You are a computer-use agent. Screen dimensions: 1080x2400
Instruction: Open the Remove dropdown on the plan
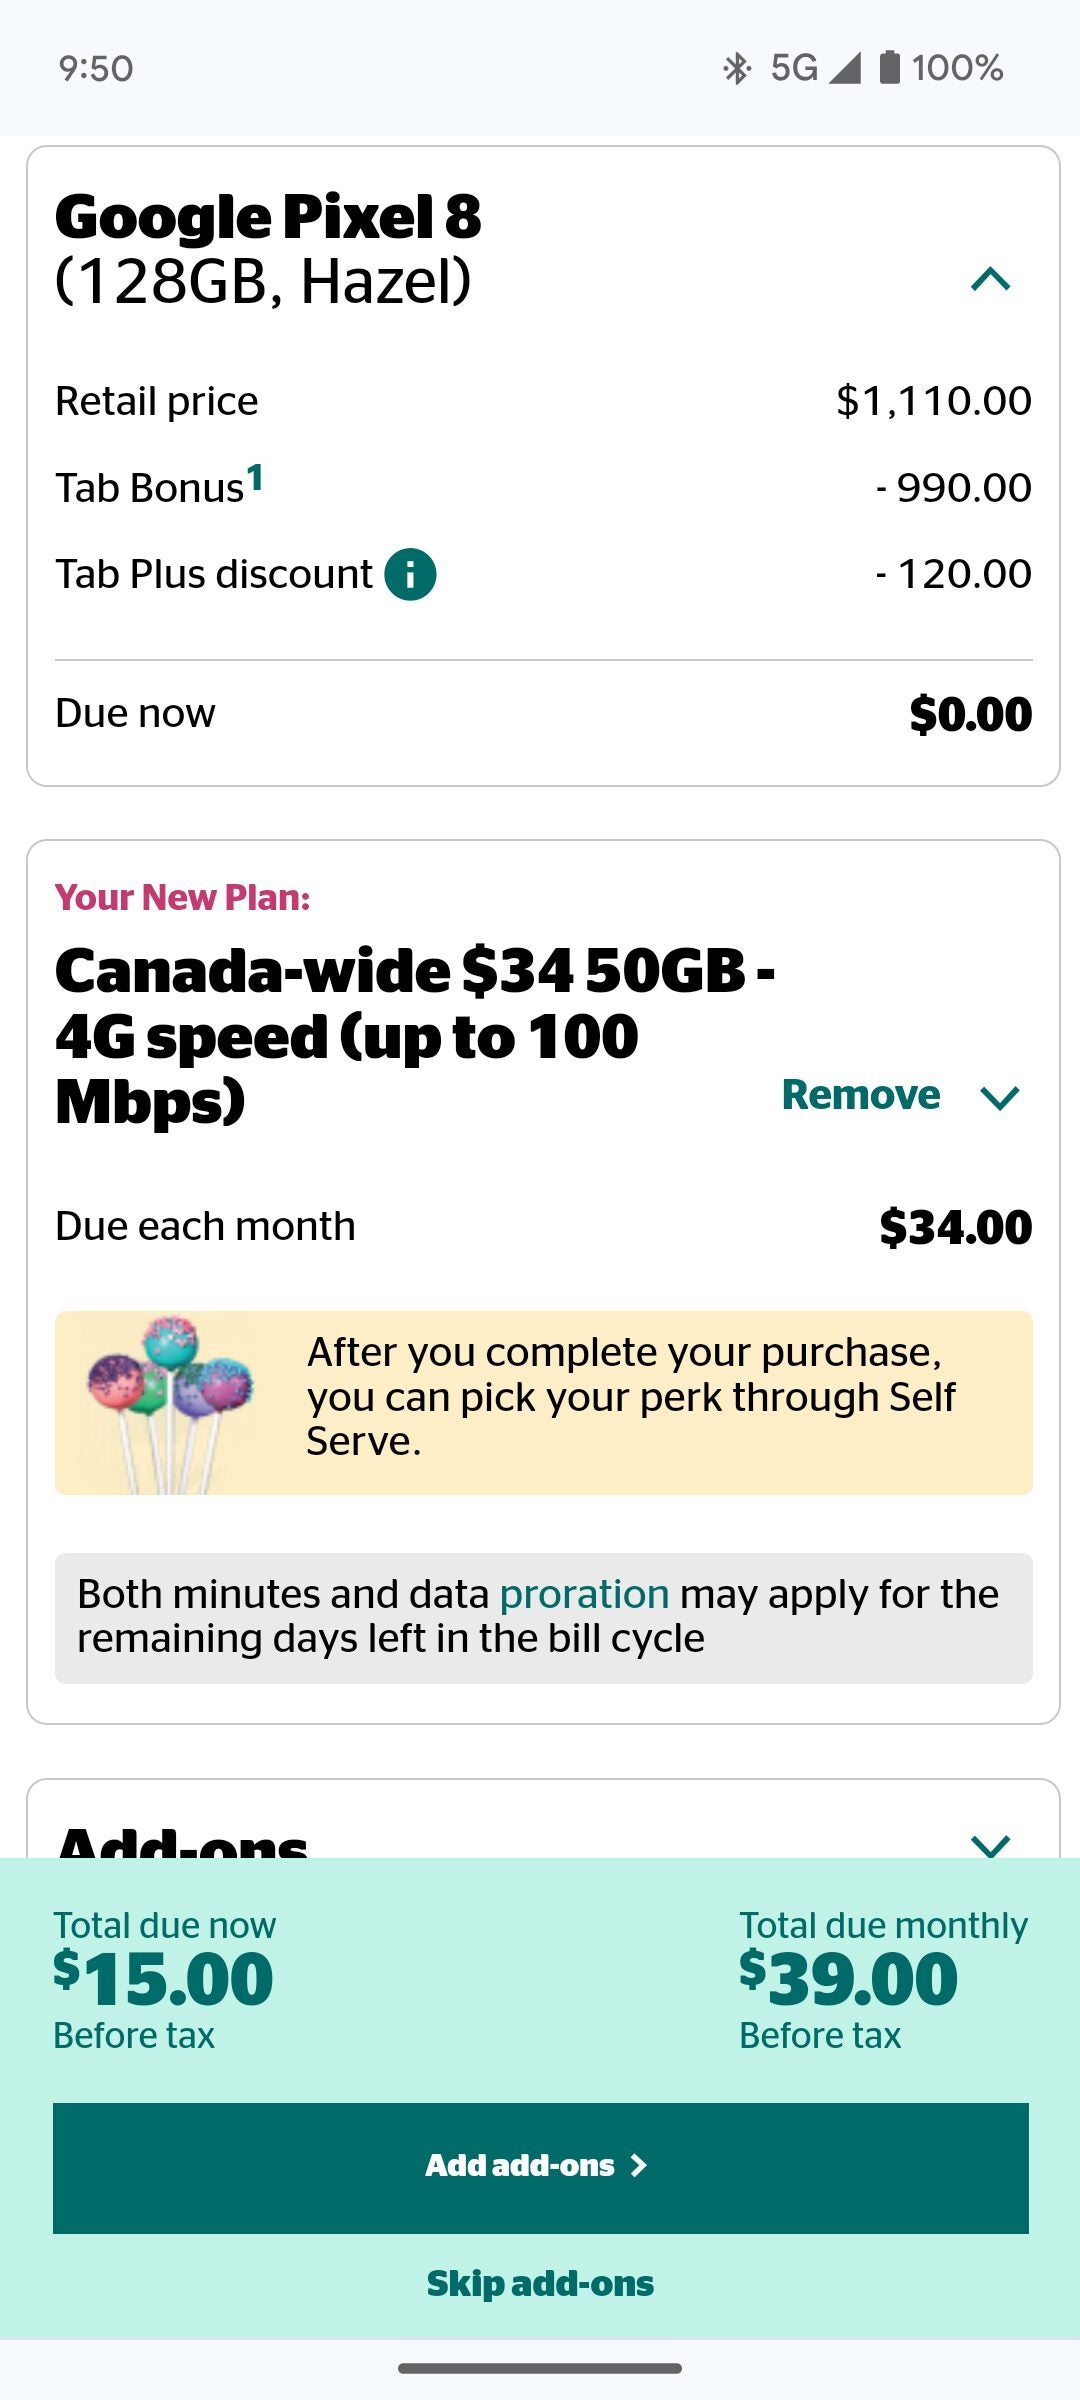(x=1000, y=1095)
